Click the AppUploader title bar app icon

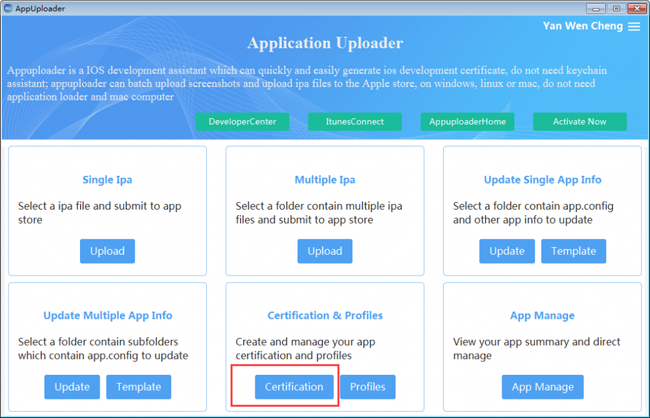pos(8,8)
